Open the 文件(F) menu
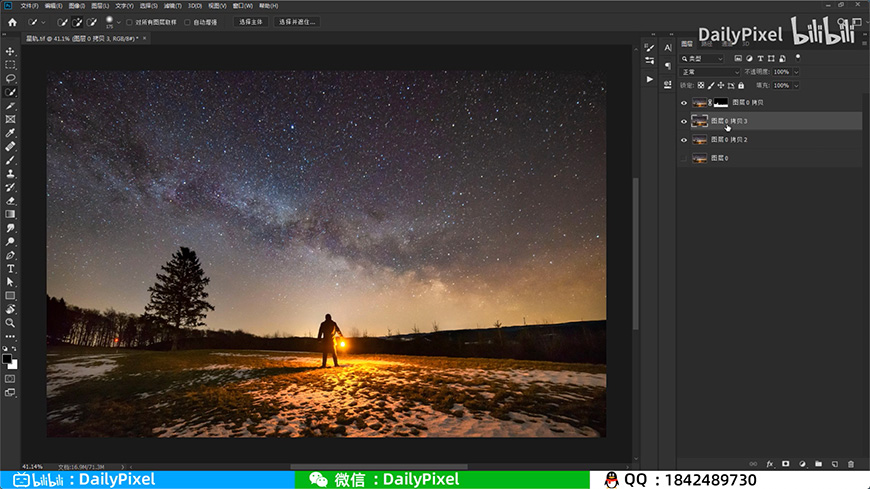Image resolution: width=870 pixels, height=489 pixels. click(29, 6)
